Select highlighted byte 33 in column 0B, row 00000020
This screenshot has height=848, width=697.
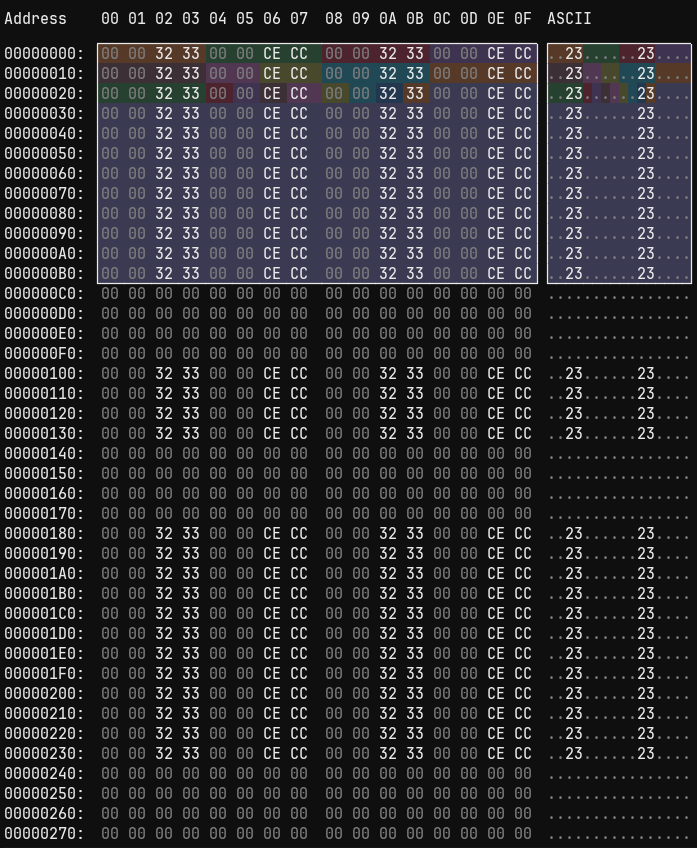tap(415, 94)
